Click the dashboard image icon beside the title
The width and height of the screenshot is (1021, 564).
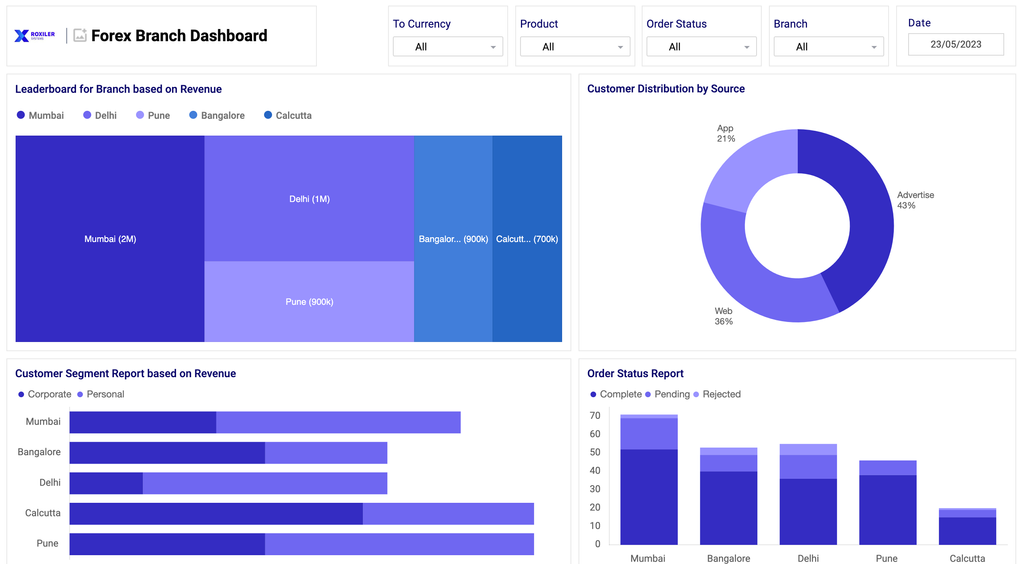(80, 36)
